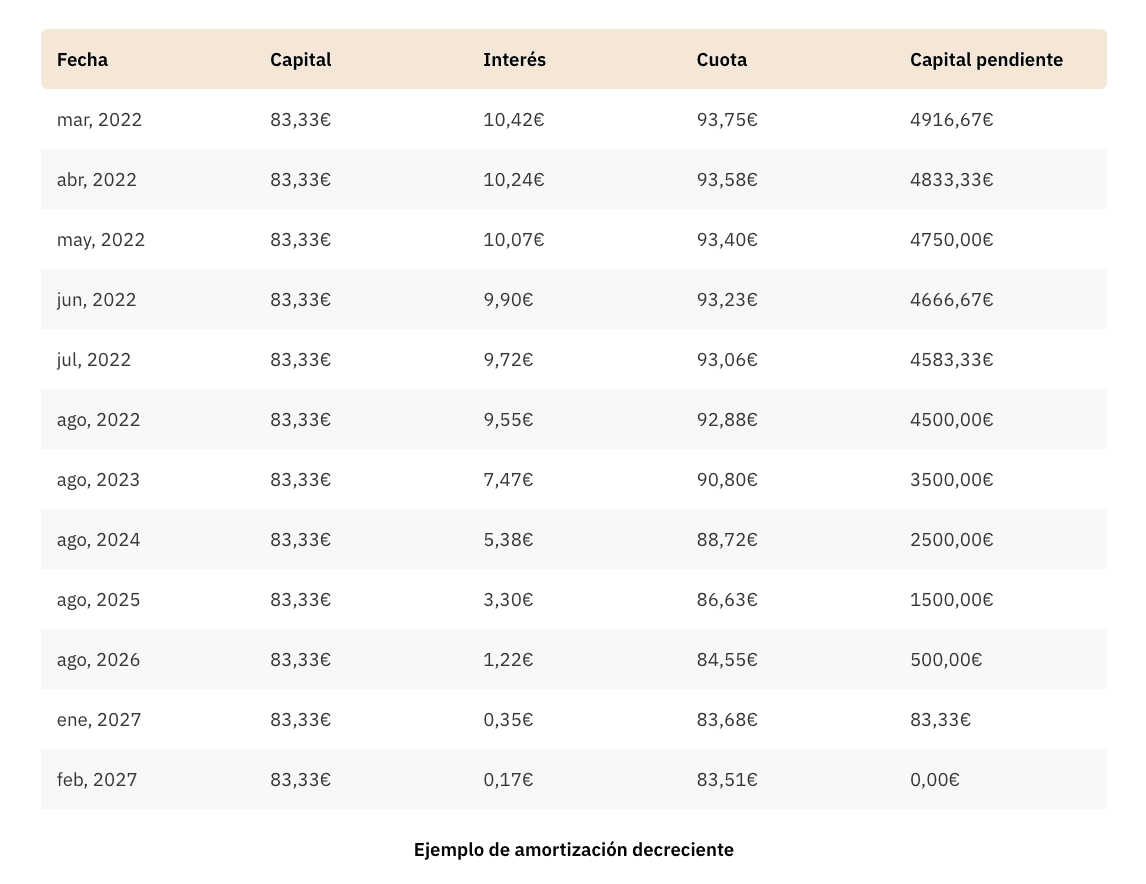The image size is (1146, 884).
Task: Click the 10,42€ interest value
Action: point(513,120)
